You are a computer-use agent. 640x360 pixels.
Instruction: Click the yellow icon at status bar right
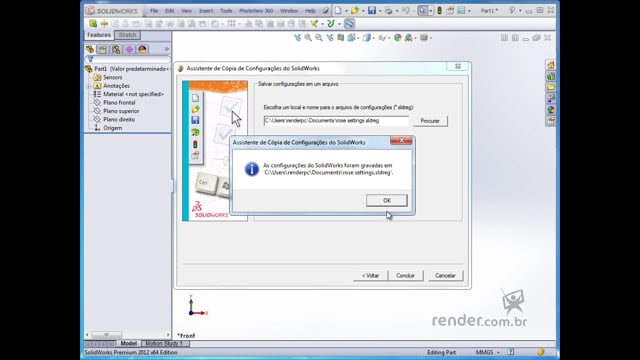coord(541,352)
